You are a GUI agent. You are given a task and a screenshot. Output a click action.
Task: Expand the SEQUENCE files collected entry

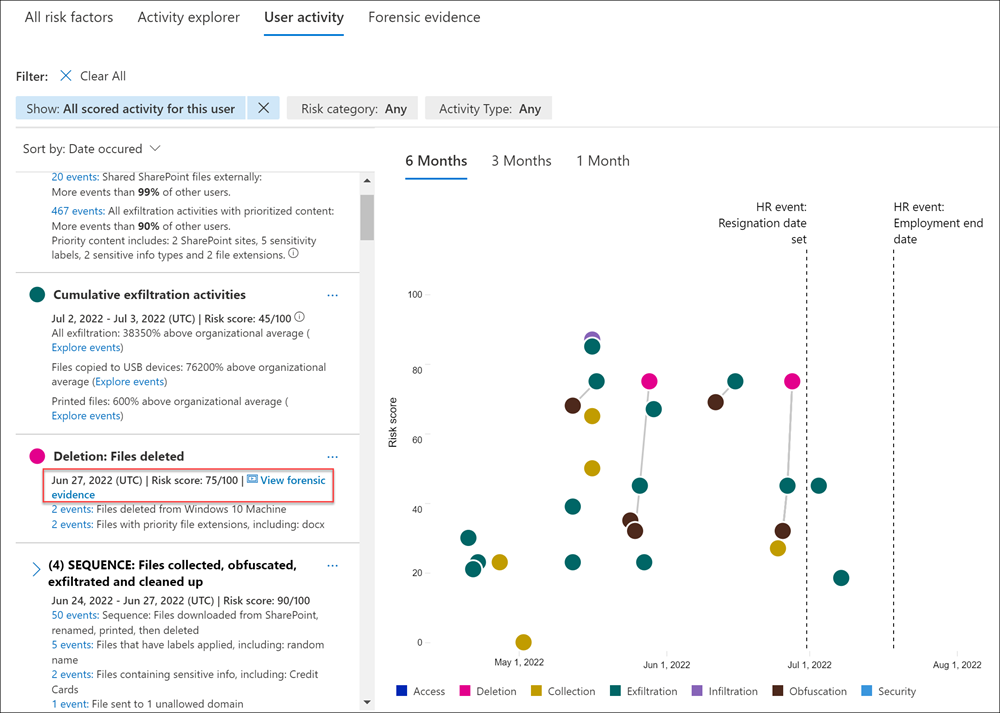pos(36,569)
